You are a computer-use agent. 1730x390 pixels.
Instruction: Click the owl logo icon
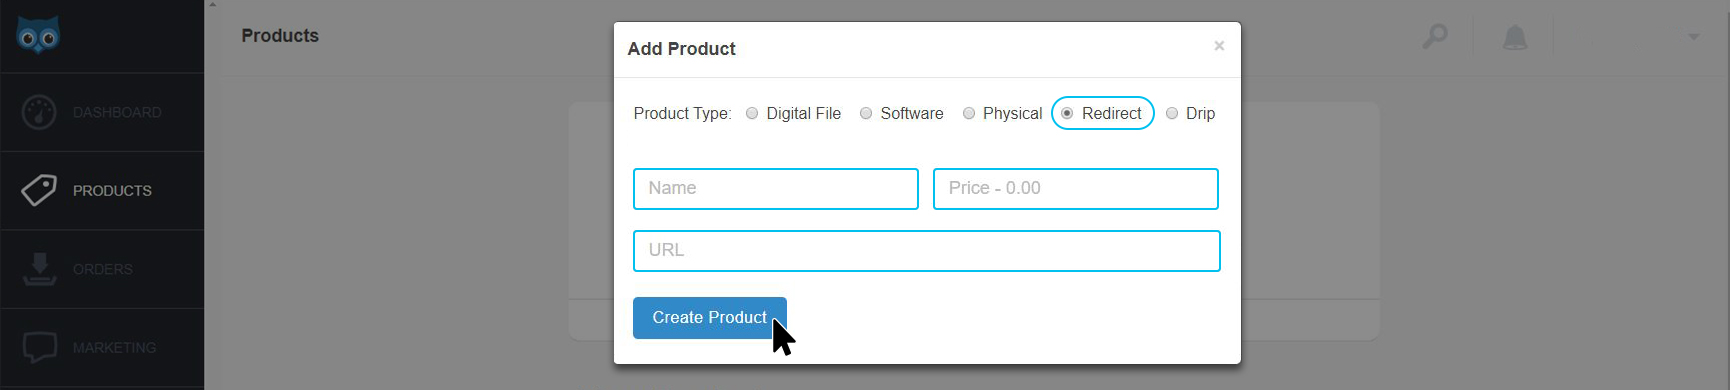[x=38, y=35]
